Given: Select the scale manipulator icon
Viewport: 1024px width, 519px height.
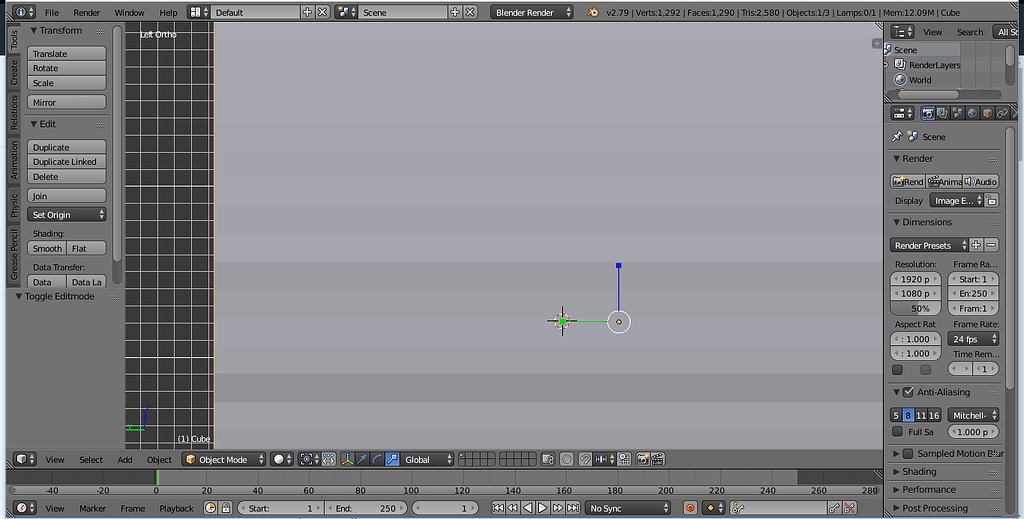Looking at the screenshot, I should (x=392, y=459).
